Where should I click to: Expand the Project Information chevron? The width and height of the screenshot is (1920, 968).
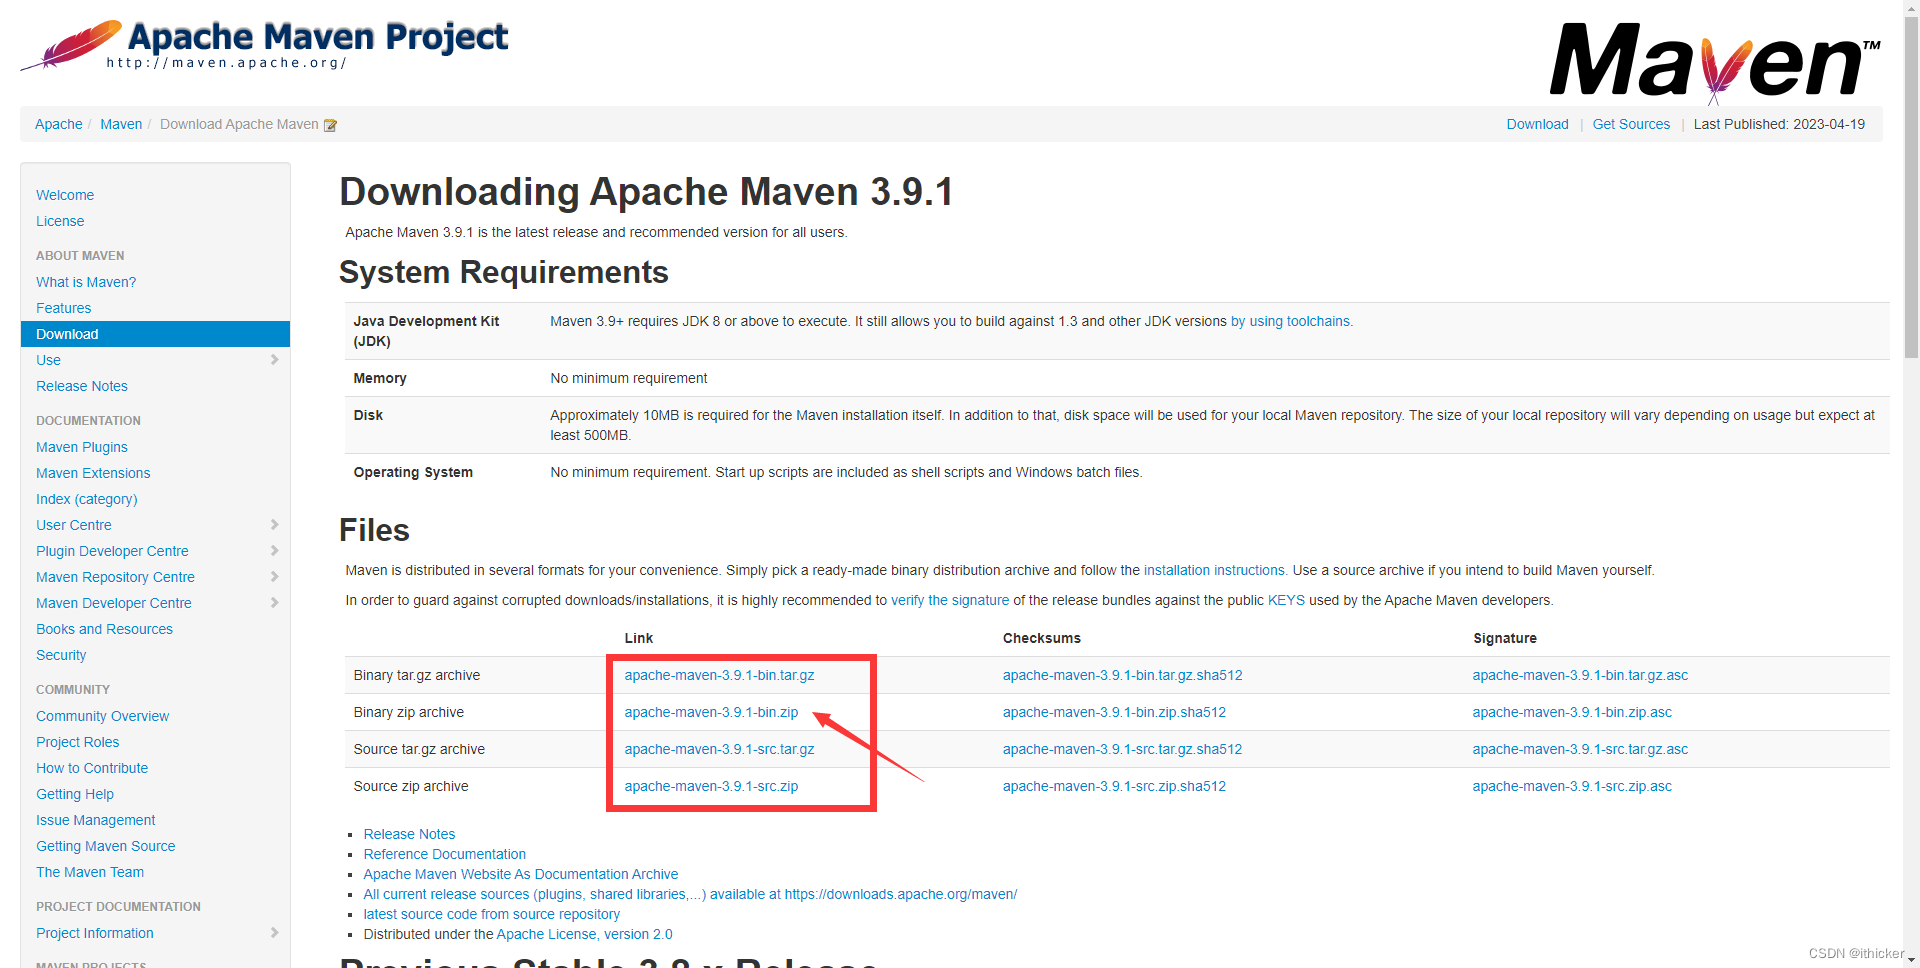coord(274,933)
